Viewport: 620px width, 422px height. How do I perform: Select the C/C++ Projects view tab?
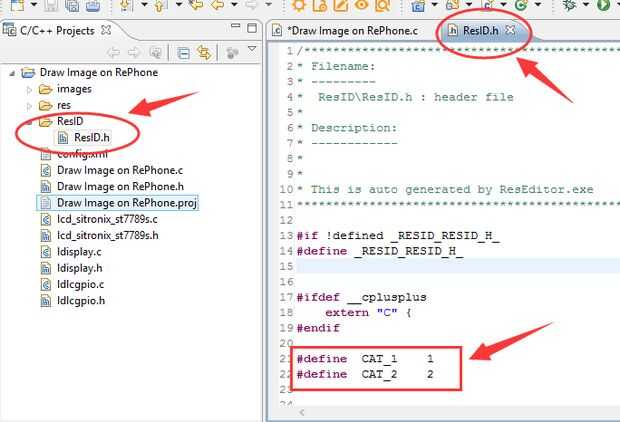coord(57,30)
